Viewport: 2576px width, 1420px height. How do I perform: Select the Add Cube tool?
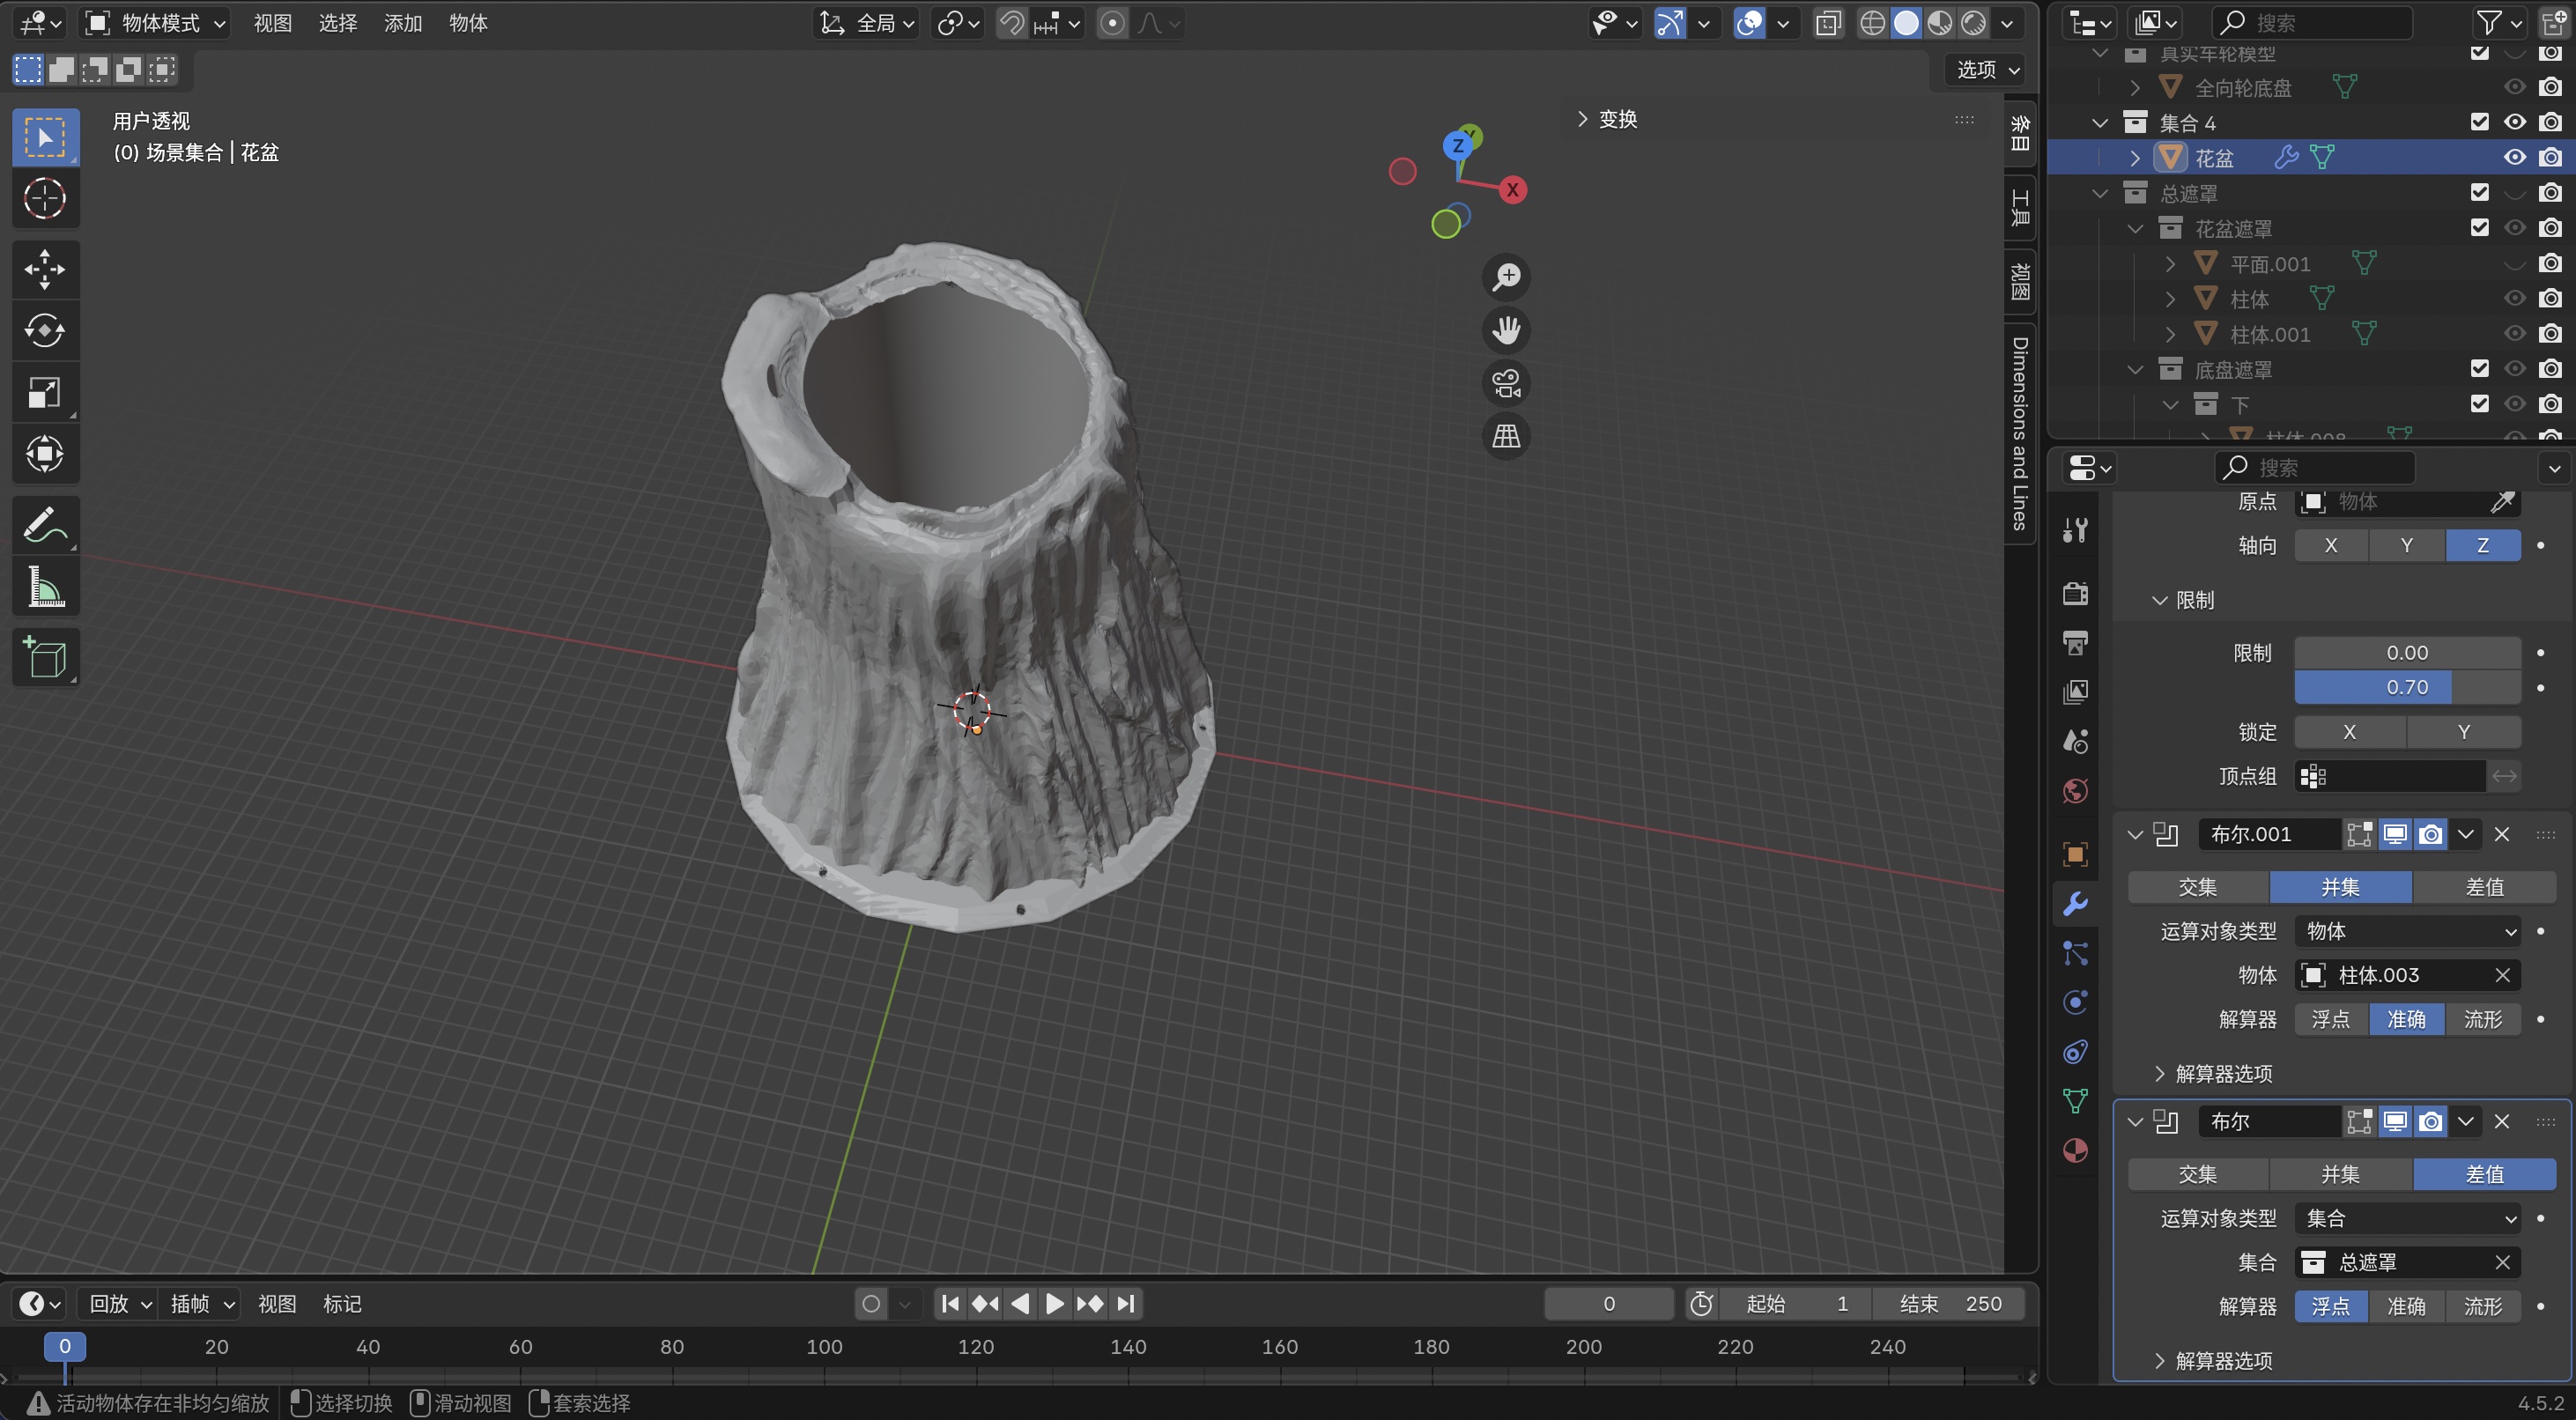click(x=45, y=657)
